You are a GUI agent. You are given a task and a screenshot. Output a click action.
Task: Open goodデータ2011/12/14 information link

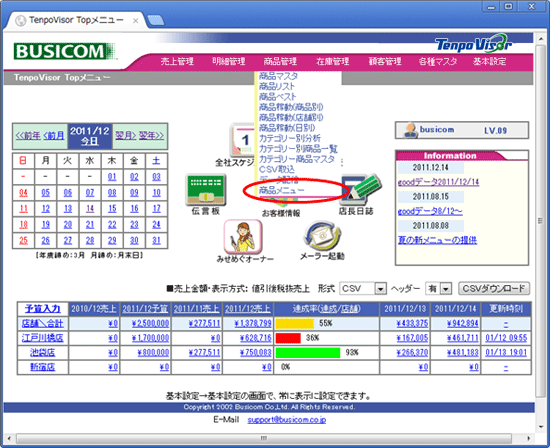click(x=438, y=182)
